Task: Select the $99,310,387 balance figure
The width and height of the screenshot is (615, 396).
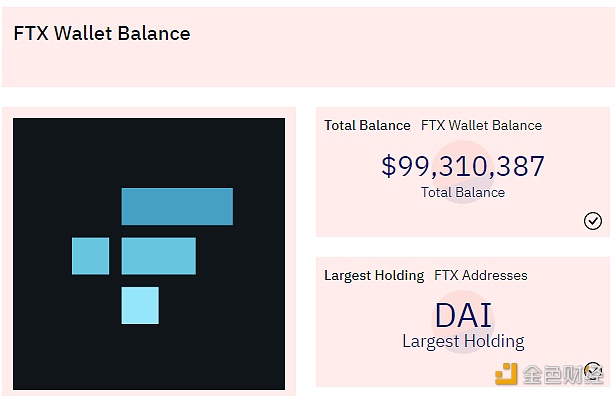Action: (463, 166)
